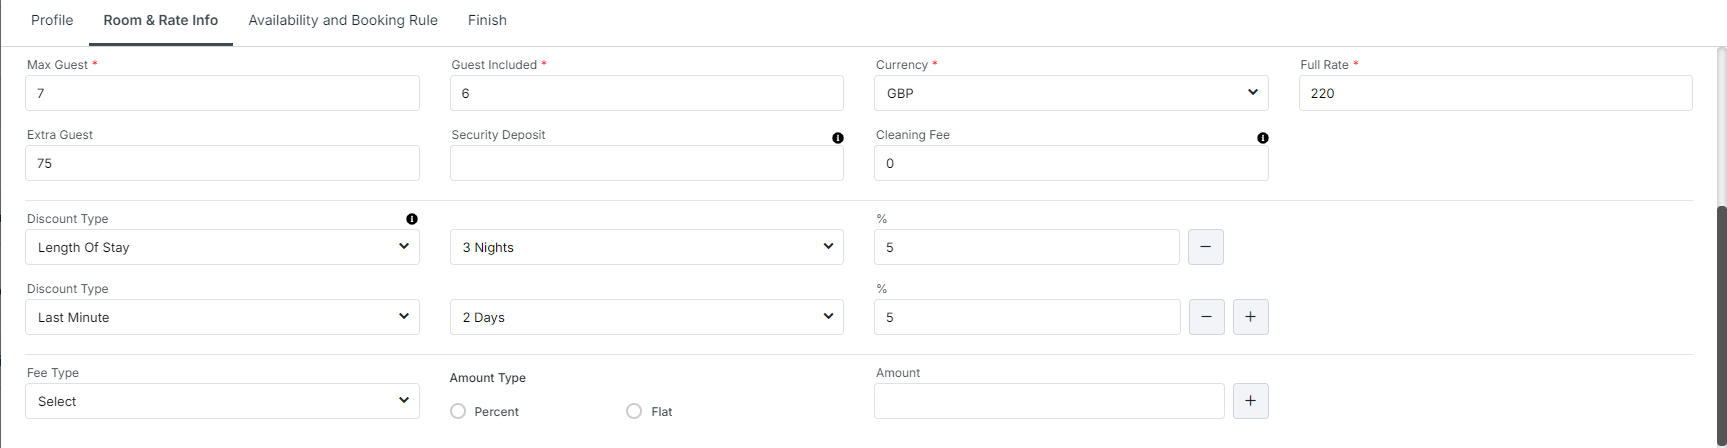This screenshot has width=1727, height=448.
Task: Click the Security Deposit info icon
Action: click(x=838, y=138)
